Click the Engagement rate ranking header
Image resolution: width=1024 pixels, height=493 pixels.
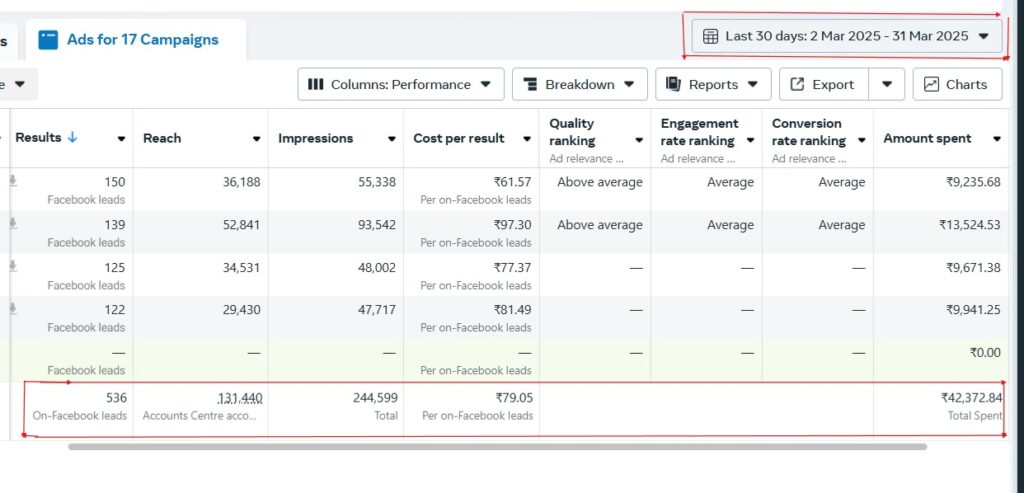coord(699,132)
